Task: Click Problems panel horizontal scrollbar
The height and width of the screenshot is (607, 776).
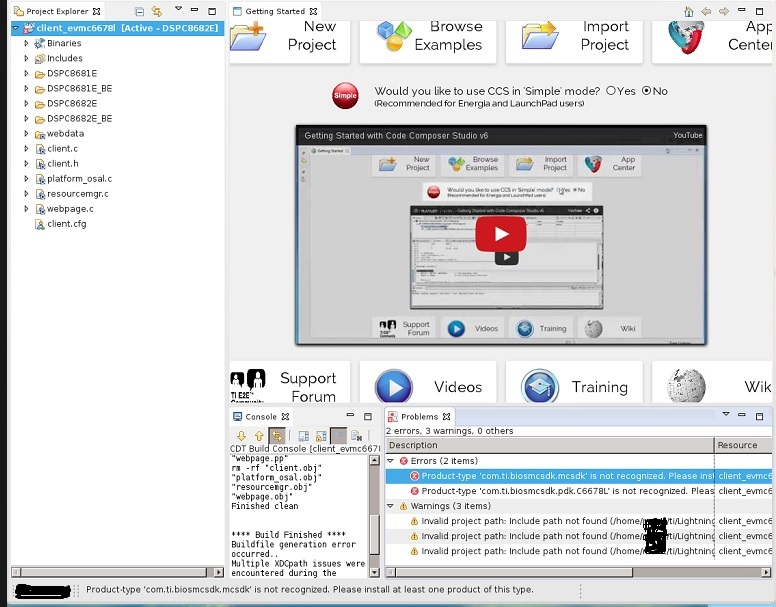Action: (579, 572)
